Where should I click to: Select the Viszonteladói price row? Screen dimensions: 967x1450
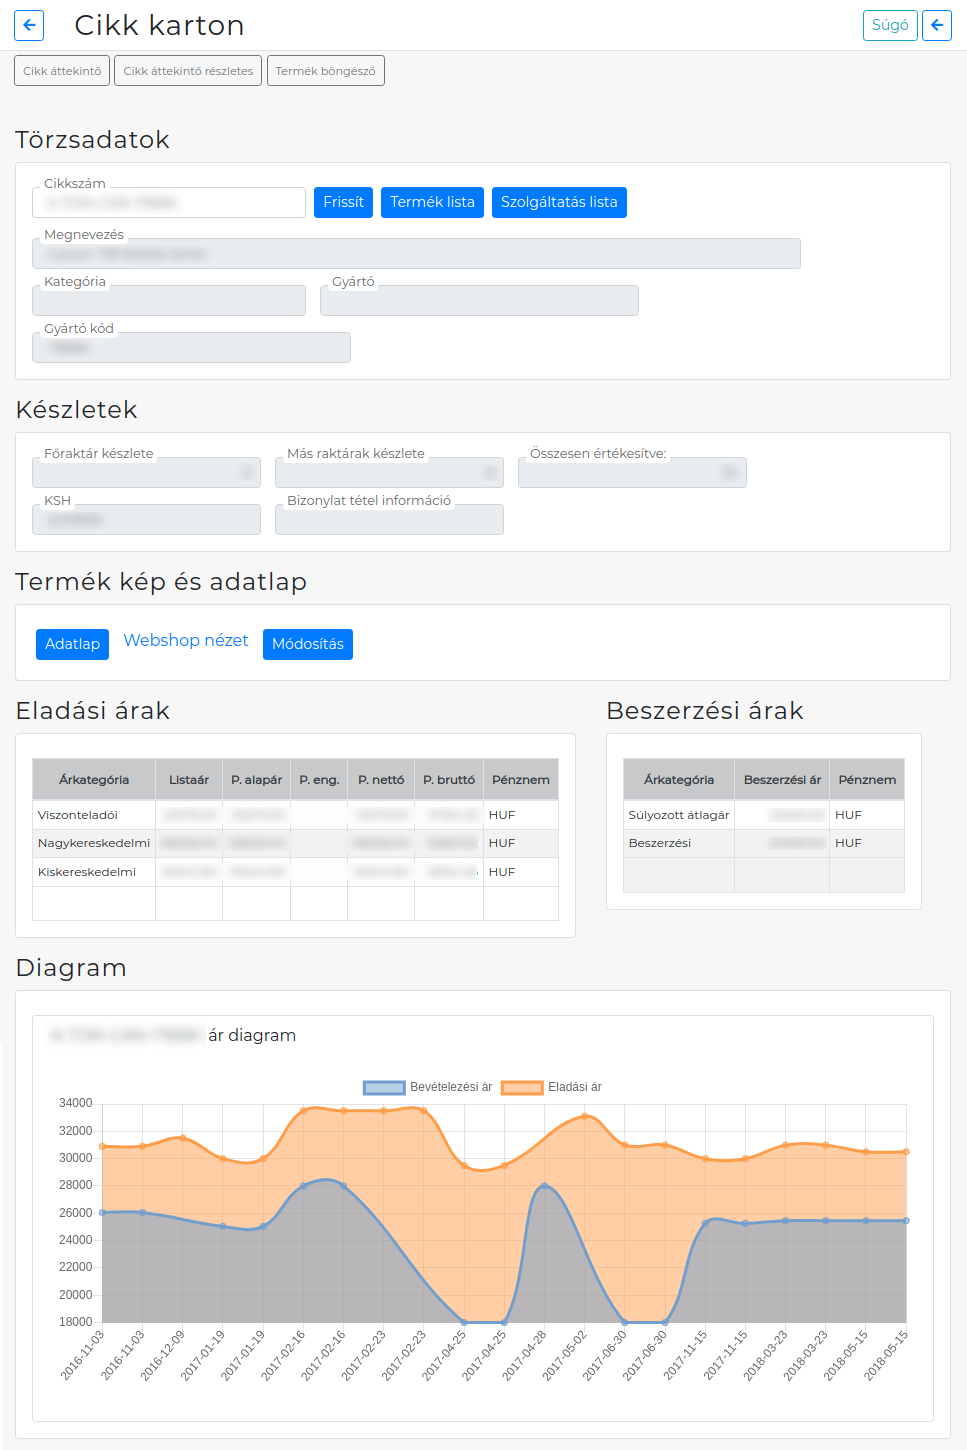(x=295, y=815)
